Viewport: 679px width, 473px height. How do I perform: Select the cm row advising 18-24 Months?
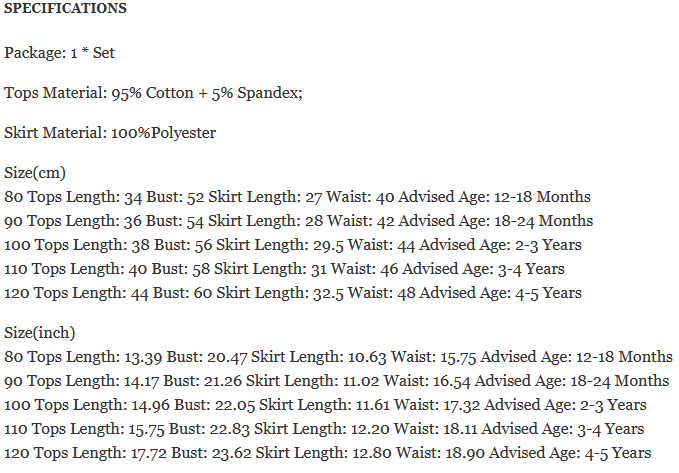[x=298, y=221]
